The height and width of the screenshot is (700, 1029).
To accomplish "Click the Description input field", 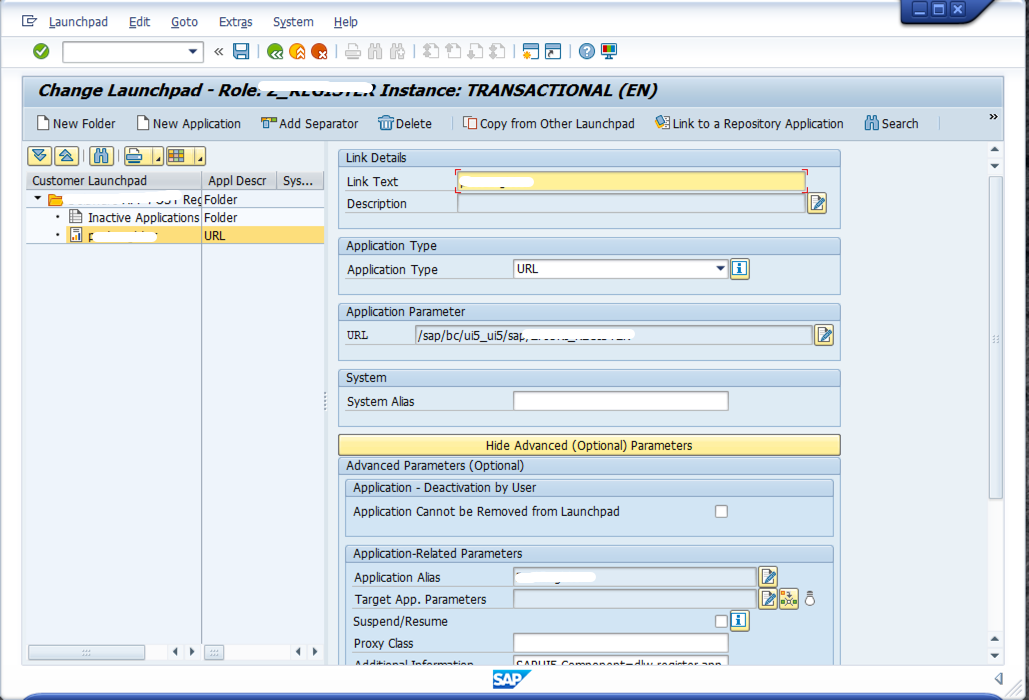I will click(631, 203).
